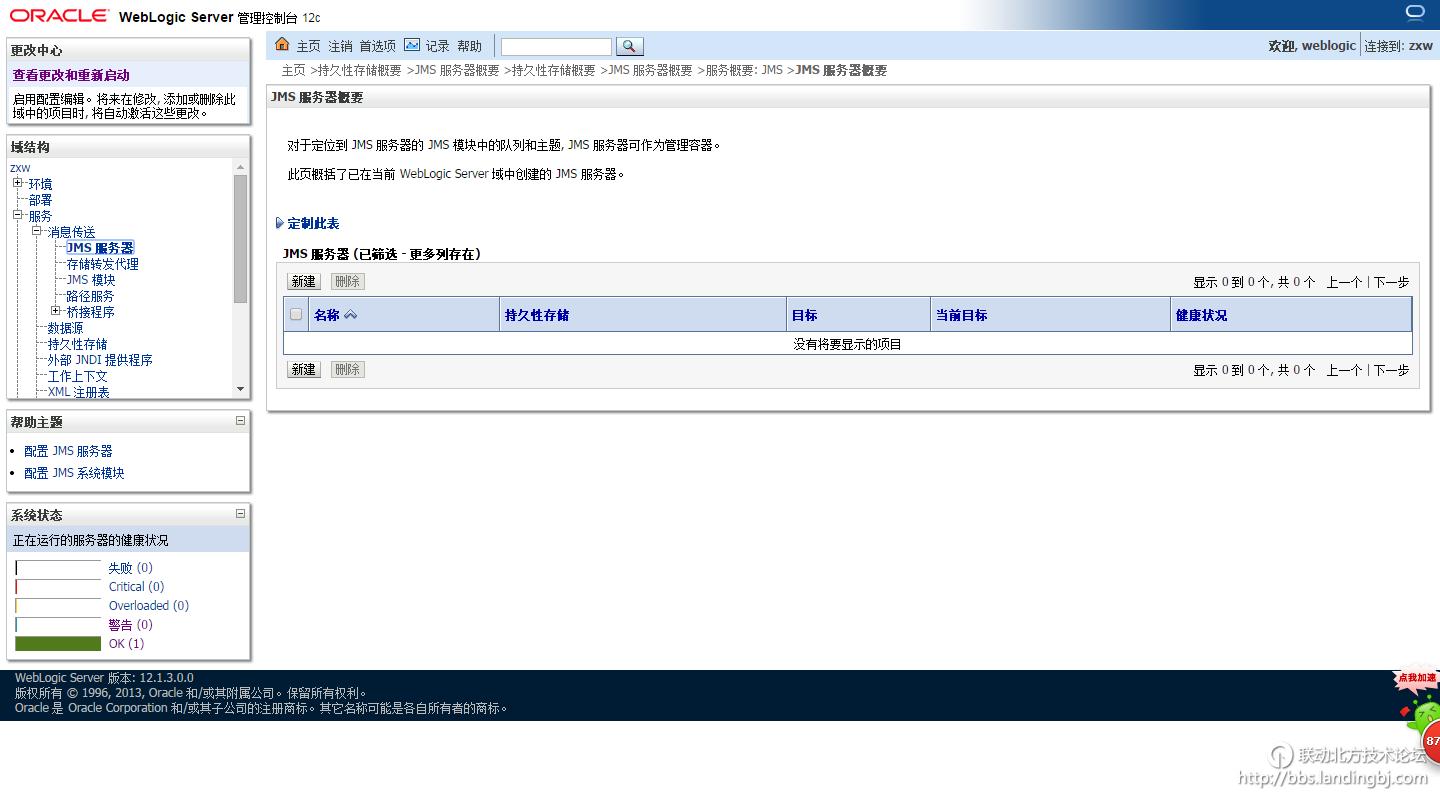1440x799 pixels.
Task: Click the green OK health bar
Action: (x=57, y=643)
